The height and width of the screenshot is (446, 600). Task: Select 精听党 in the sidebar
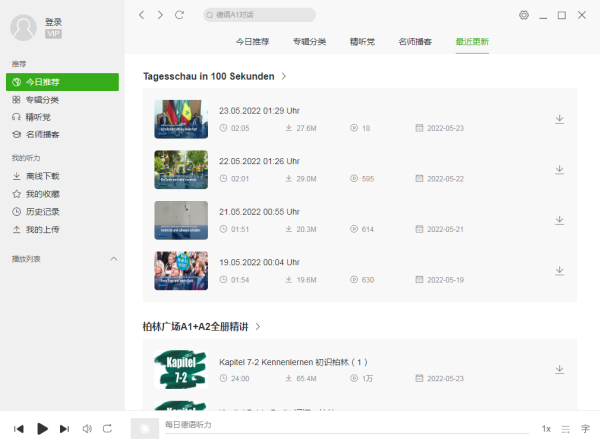pos(62,117)
